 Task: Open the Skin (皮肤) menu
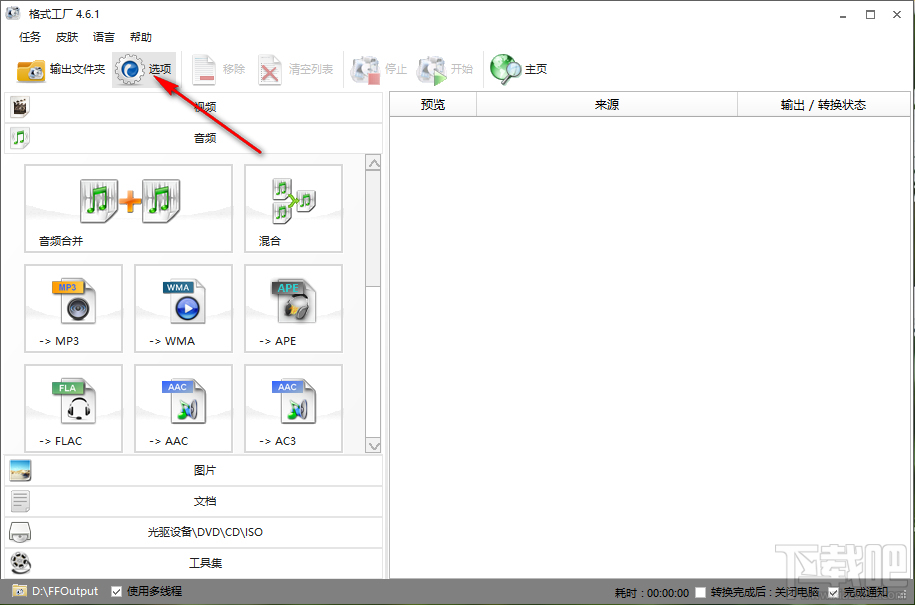(67, 37)
